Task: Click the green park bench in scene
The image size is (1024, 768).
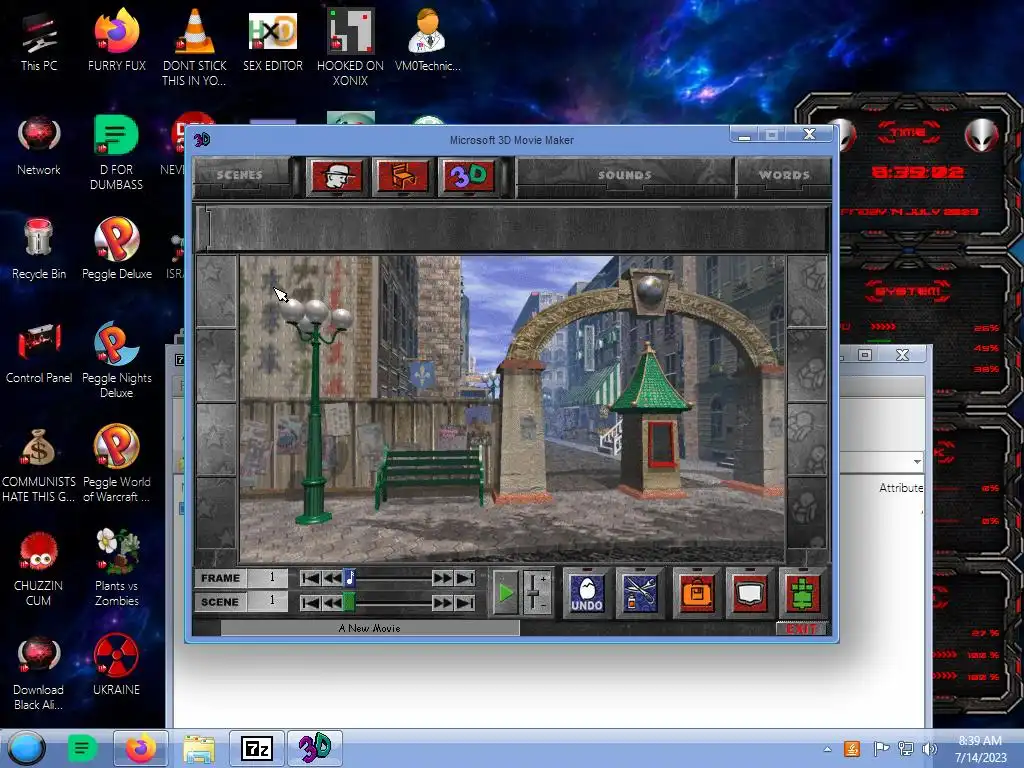Action: 430,475
